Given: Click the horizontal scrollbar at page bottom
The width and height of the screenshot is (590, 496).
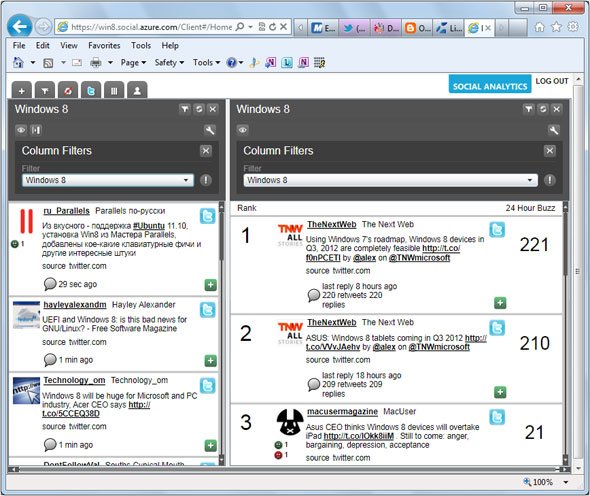Looking at the screenshot, I should click(x=289, y=469).
